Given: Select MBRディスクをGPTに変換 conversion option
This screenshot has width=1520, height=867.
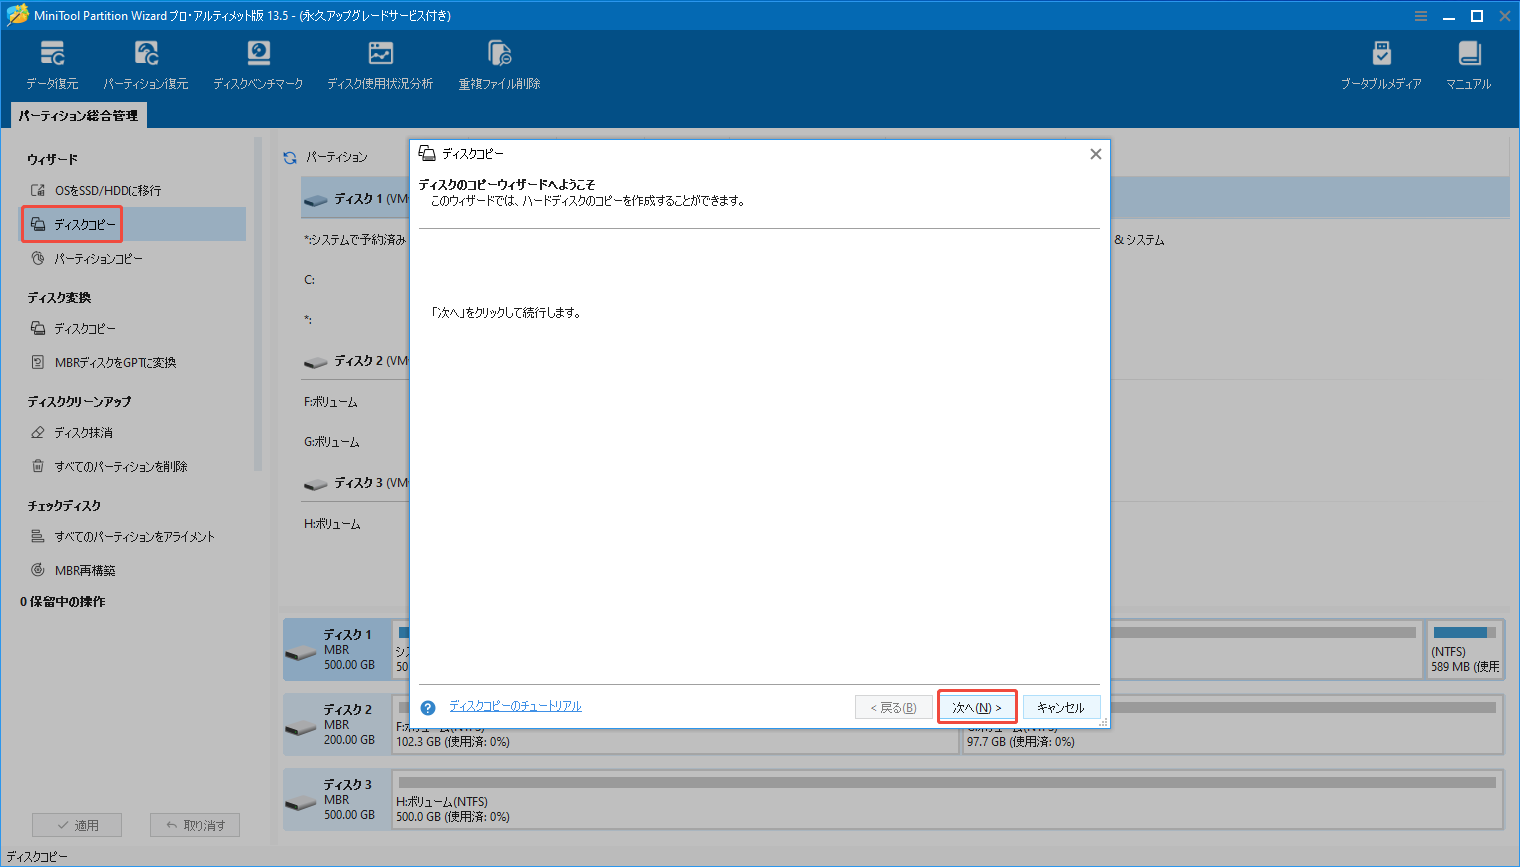Looking at the screenshot, I should coord(116,362).
